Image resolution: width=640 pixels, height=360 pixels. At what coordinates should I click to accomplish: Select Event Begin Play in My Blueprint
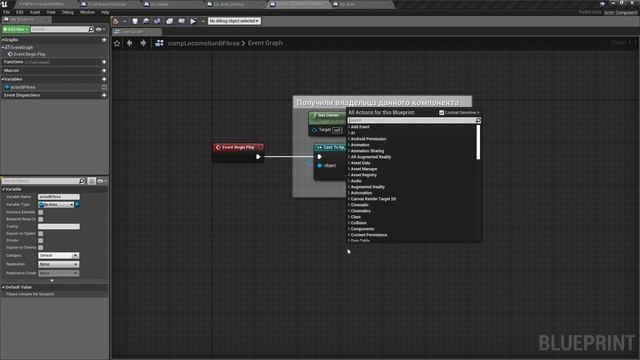pyautogui.click(x=29, y=54)
